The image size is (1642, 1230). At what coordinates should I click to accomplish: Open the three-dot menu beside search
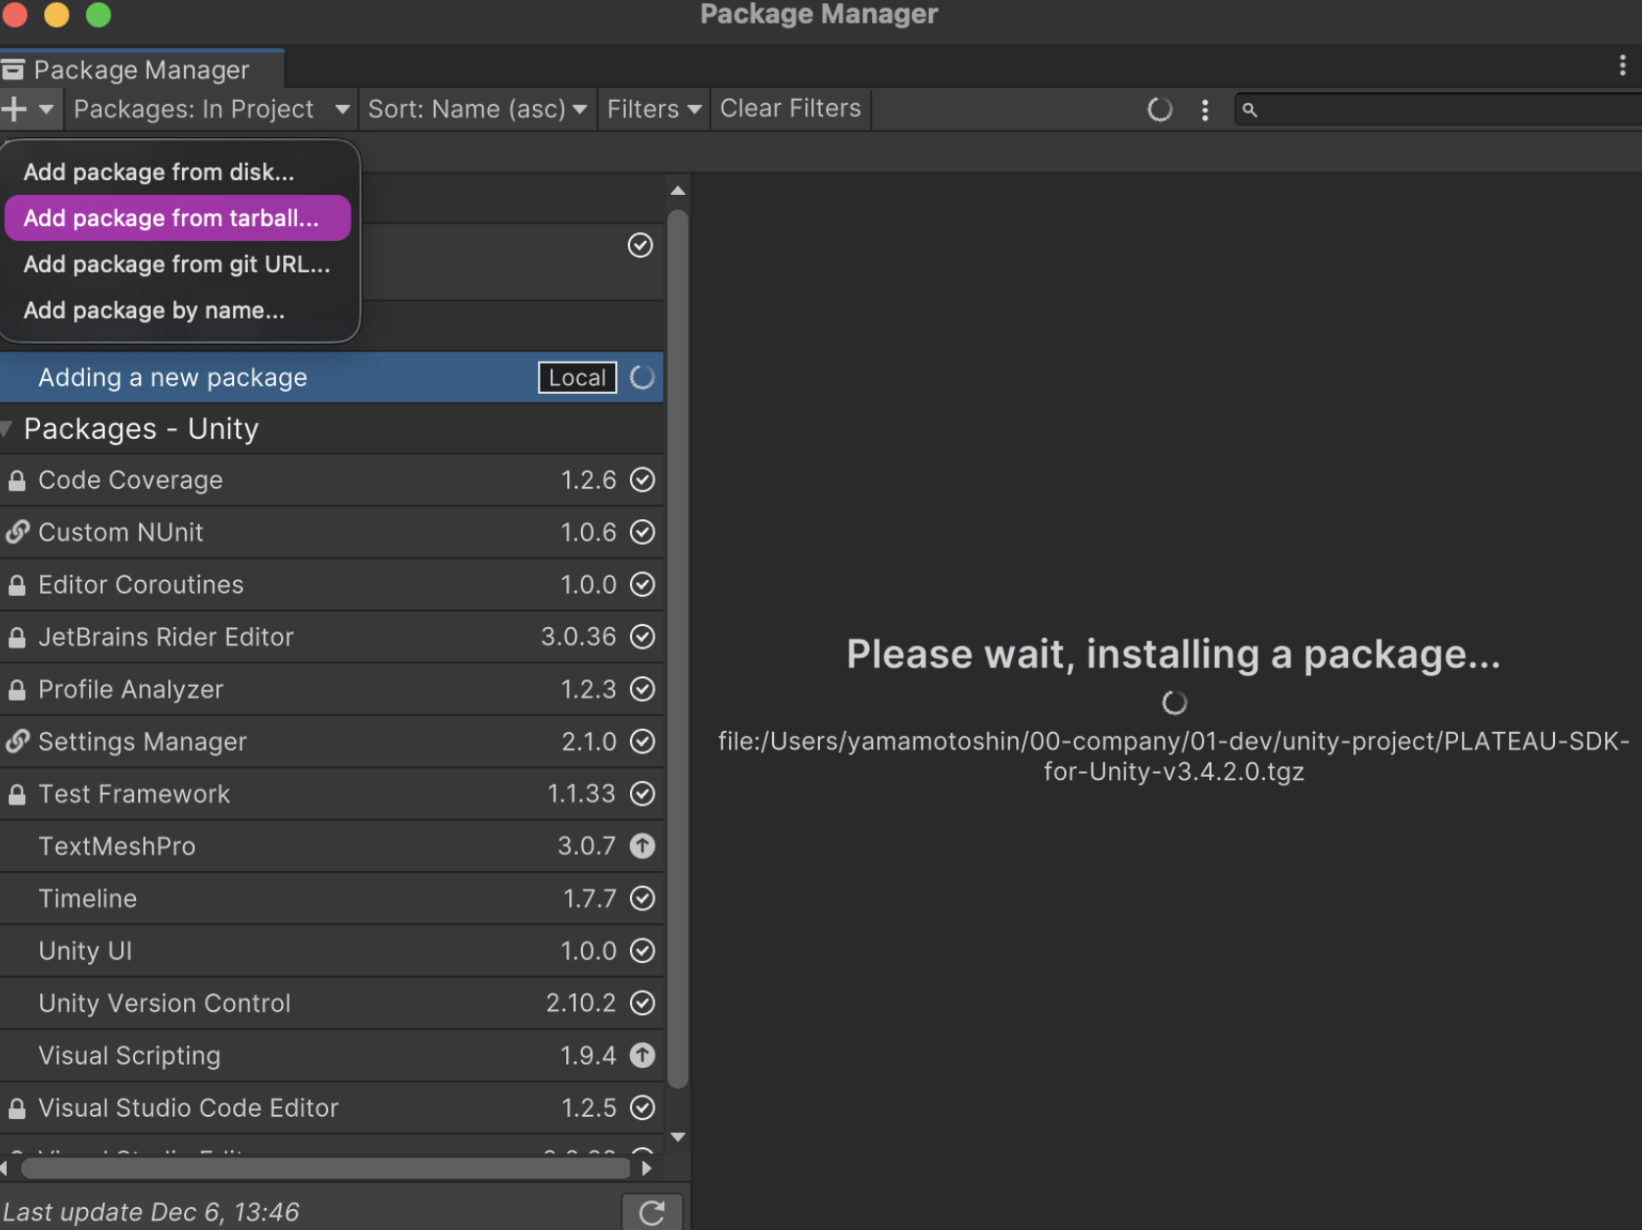[x=1205, y=110]
